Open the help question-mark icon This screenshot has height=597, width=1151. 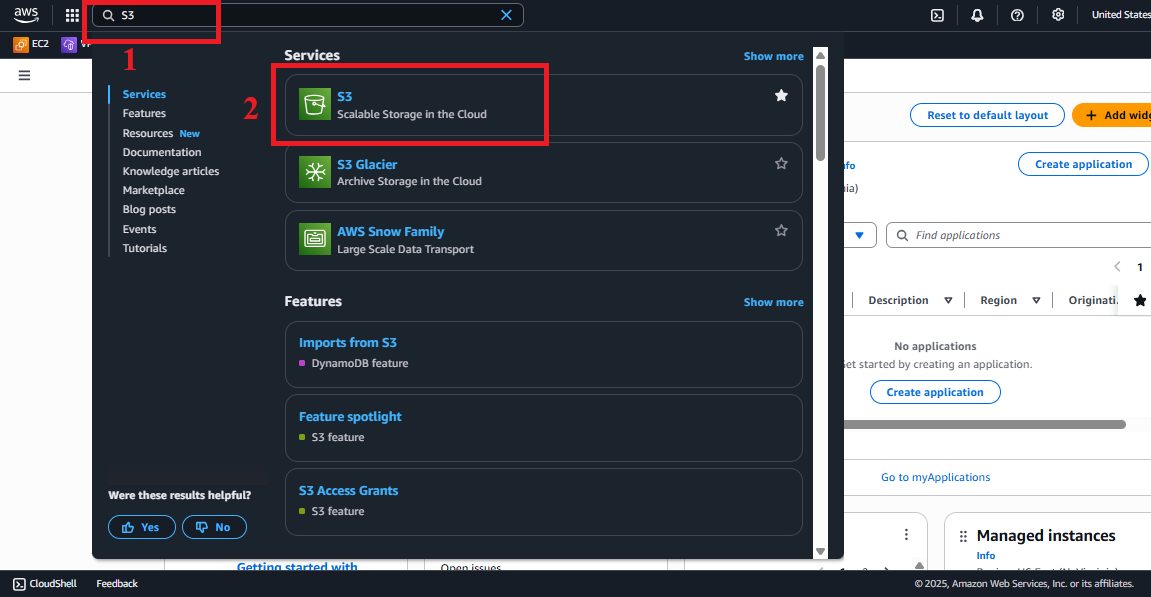tap(1017, 15)
